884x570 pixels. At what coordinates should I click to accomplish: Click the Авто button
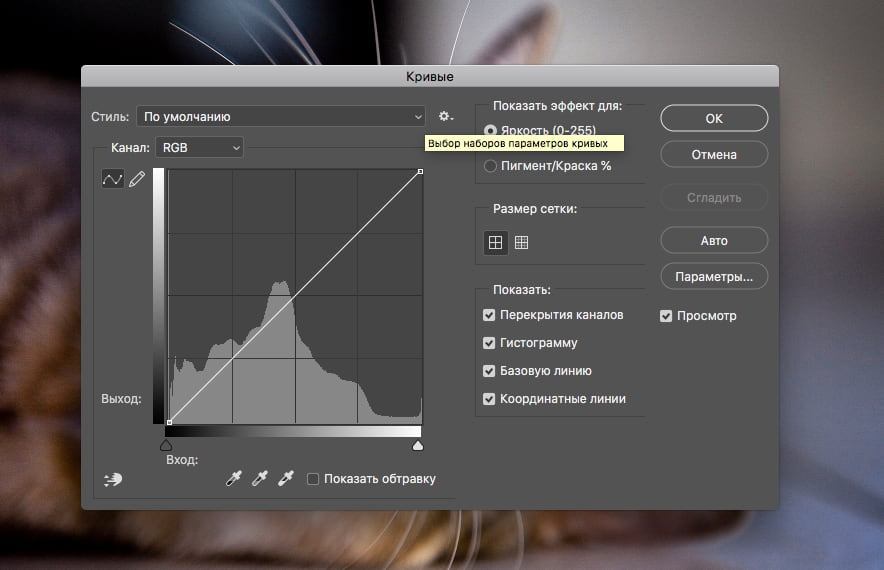(714, 241)
